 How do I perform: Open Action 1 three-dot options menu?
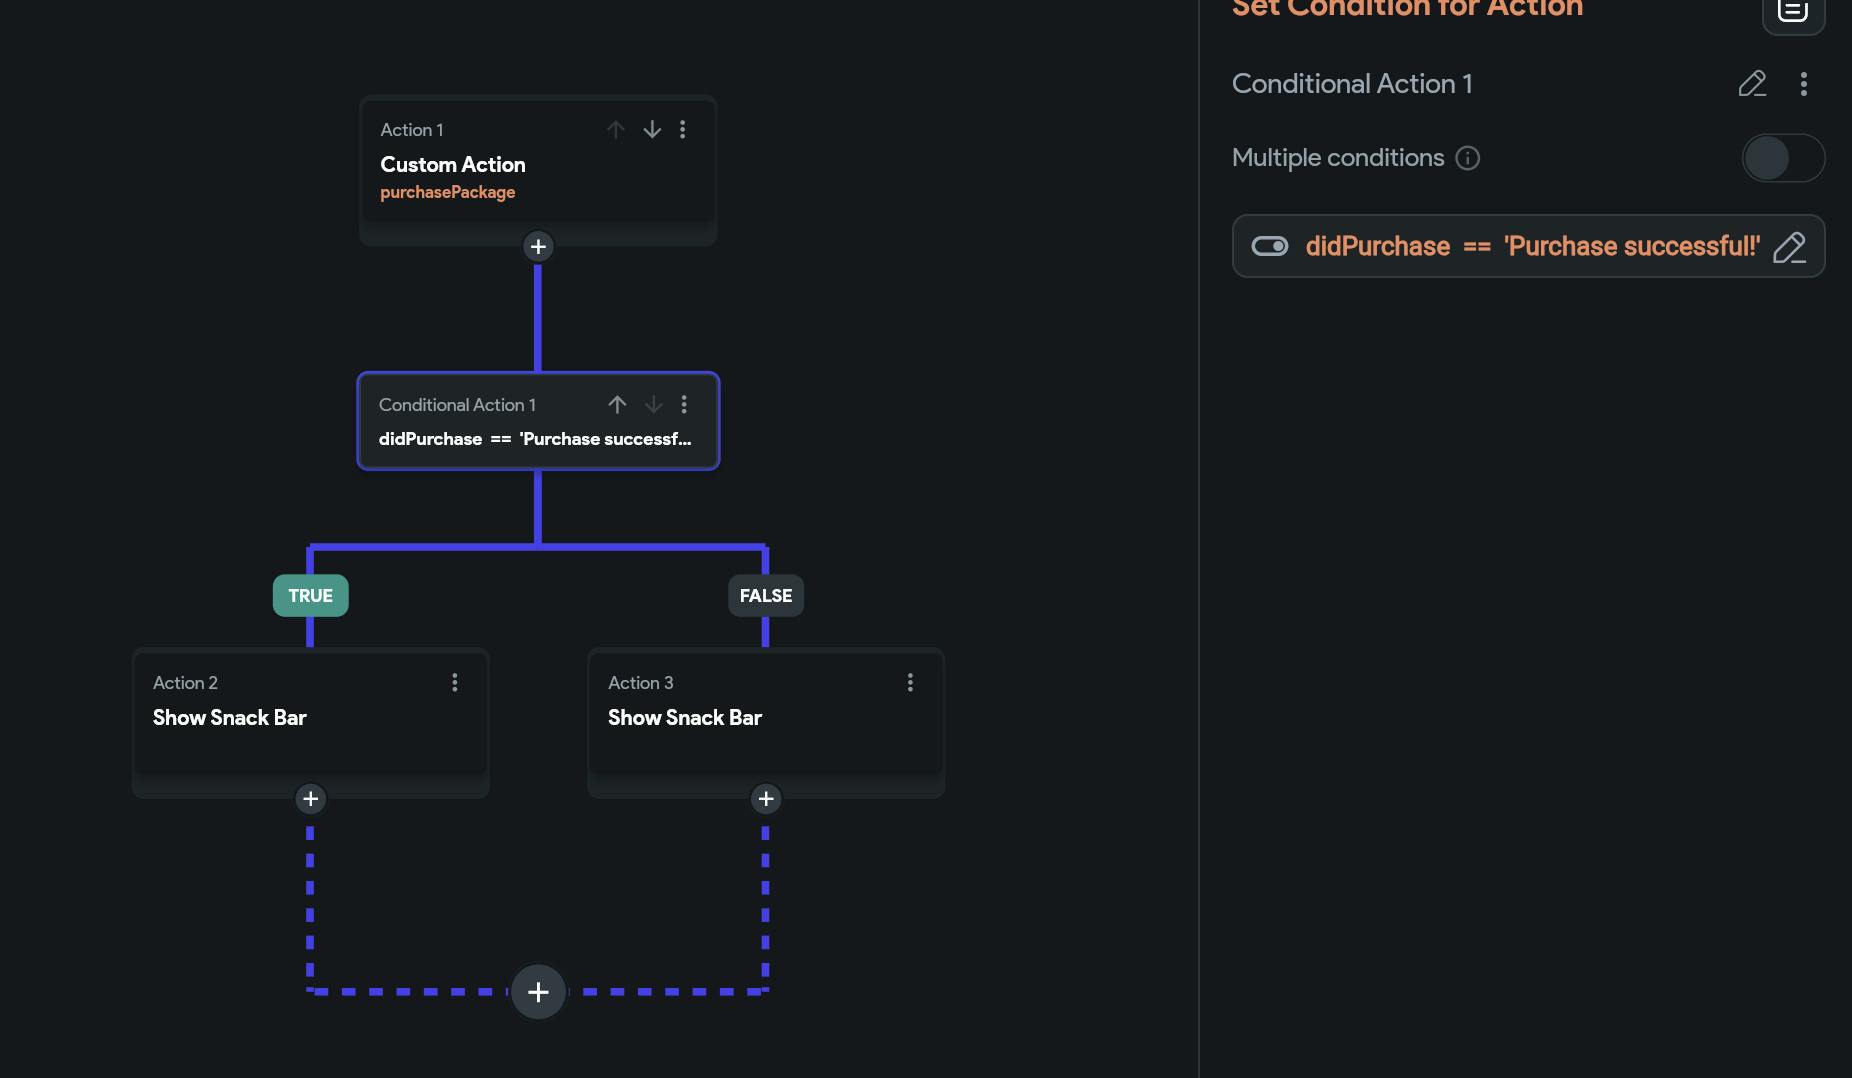tap(683, 130)
